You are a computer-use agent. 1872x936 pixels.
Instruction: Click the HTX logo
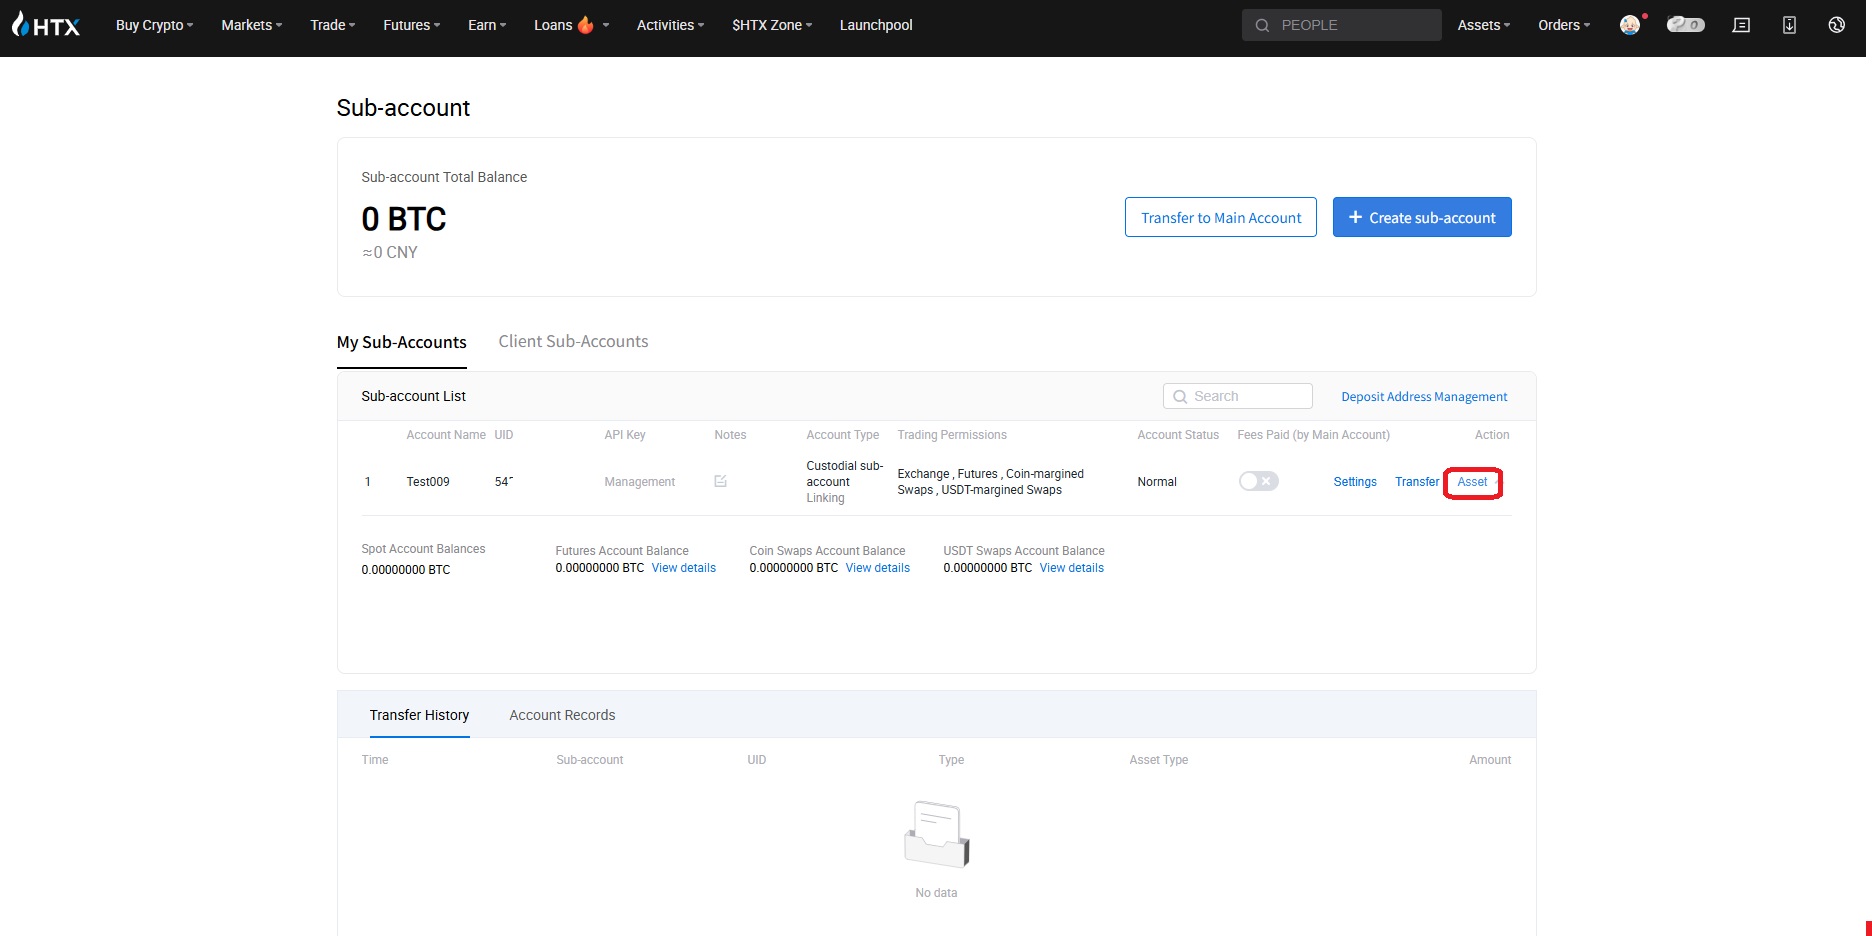(x=46, y=25)
